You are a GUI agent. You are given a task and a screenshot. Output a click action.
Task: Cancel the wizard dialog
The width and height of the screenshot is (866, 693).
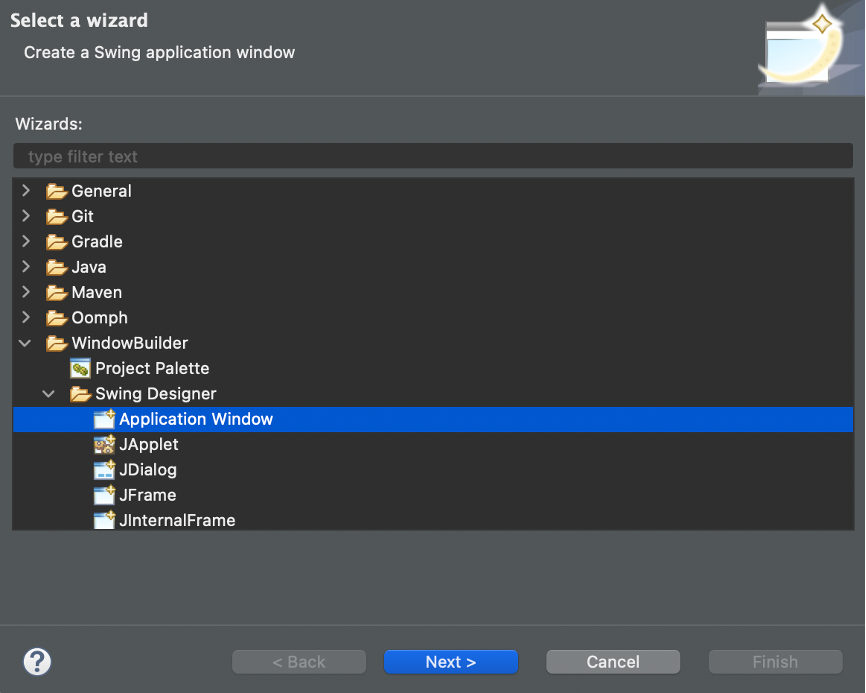613,662
